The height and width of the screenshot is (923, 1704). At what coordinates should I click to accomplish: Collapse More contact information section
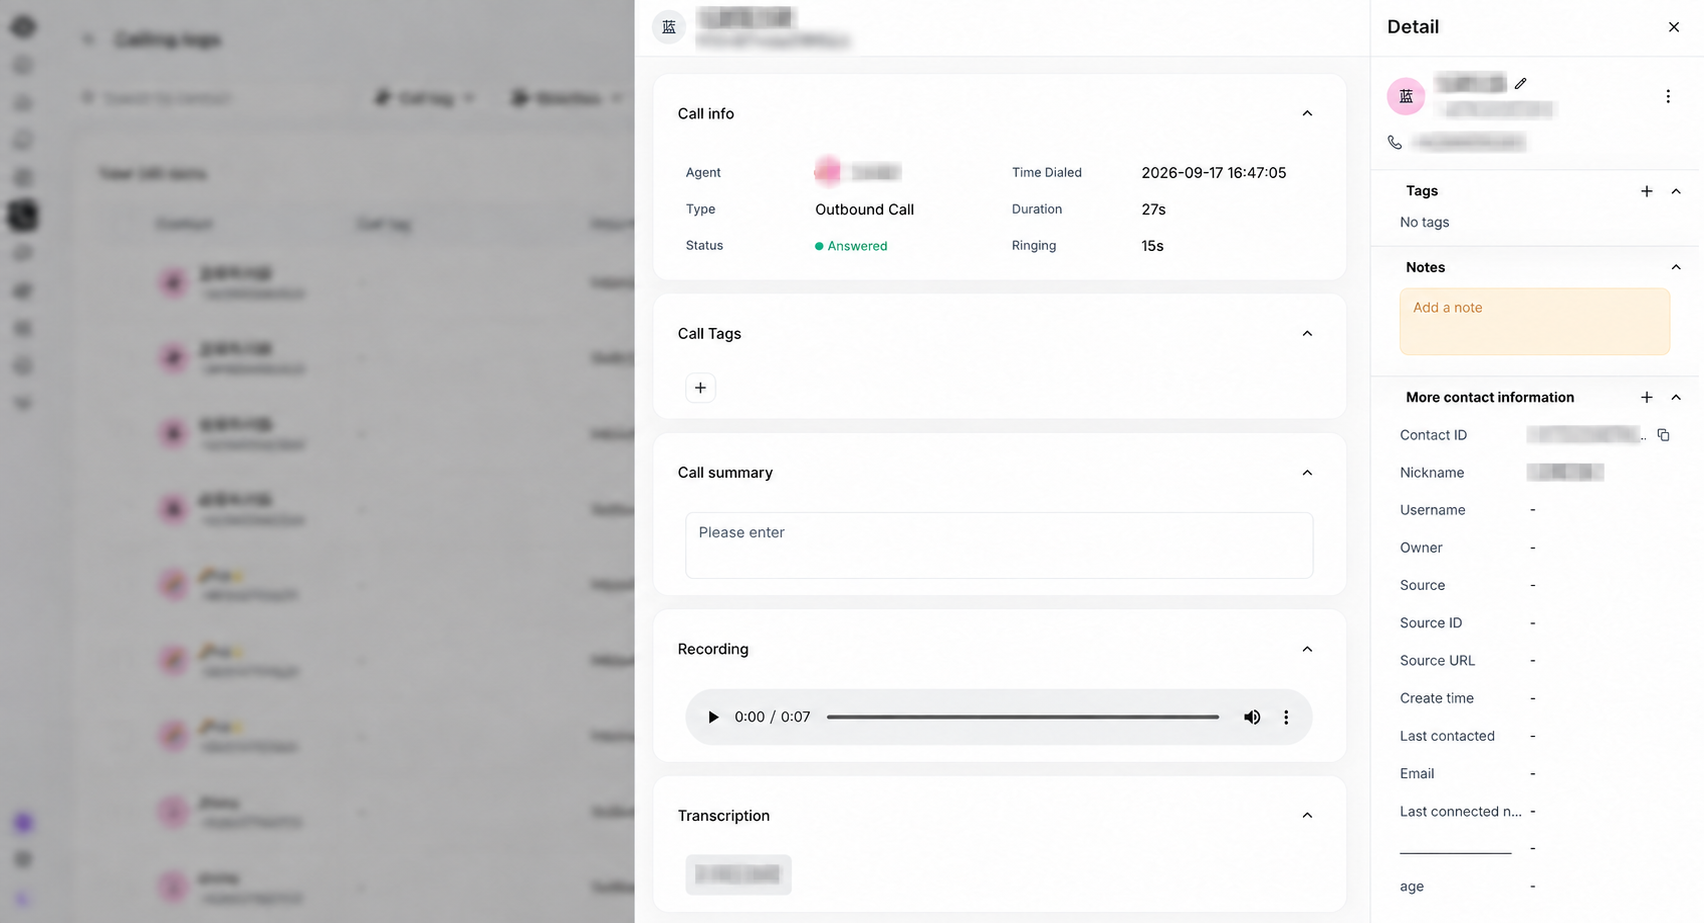point(1676,397)
